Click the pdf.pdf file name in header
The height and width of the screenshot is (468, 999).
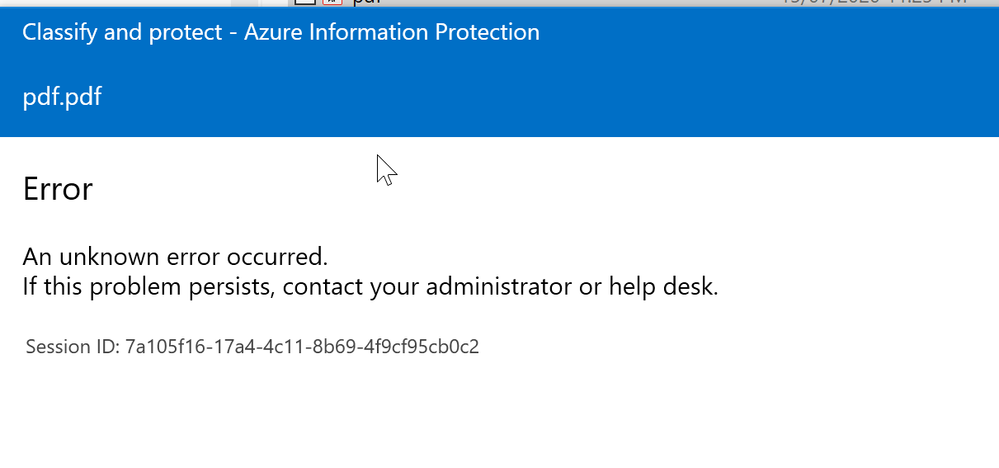pyautogui.click(x=62, y=97)
